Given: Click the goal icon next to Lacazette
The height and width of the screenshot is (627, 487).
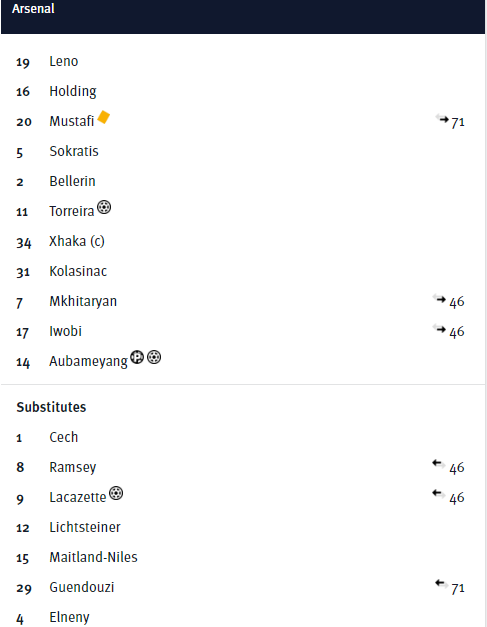Looking at the screenshot, I should 116,493.
